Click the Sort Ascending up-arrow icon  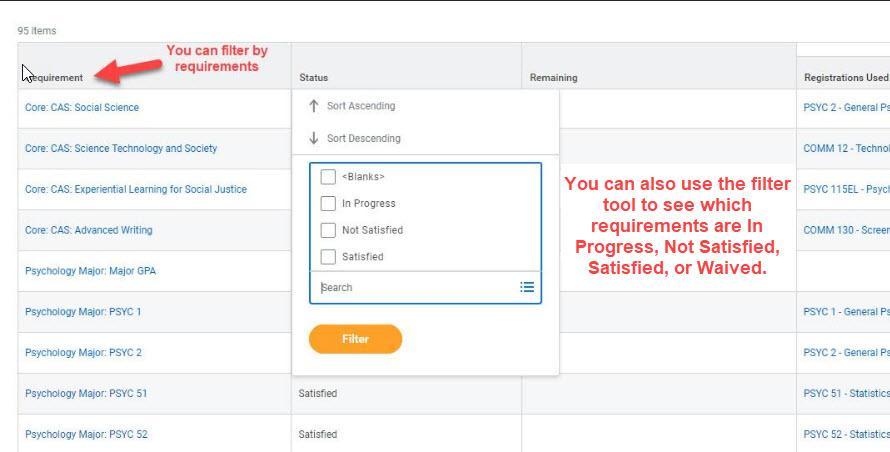pos(314,106)
